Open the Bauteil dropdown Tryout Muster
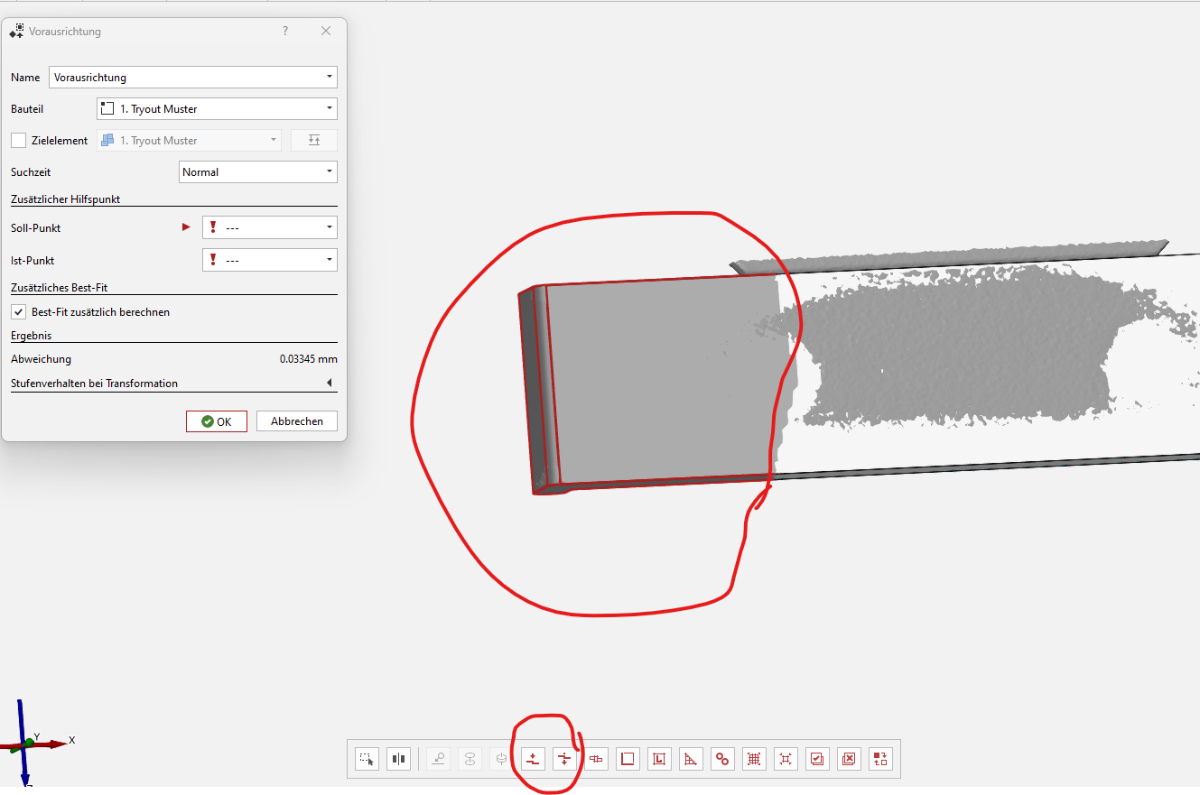1200x795 pixels. click(217, 109)
